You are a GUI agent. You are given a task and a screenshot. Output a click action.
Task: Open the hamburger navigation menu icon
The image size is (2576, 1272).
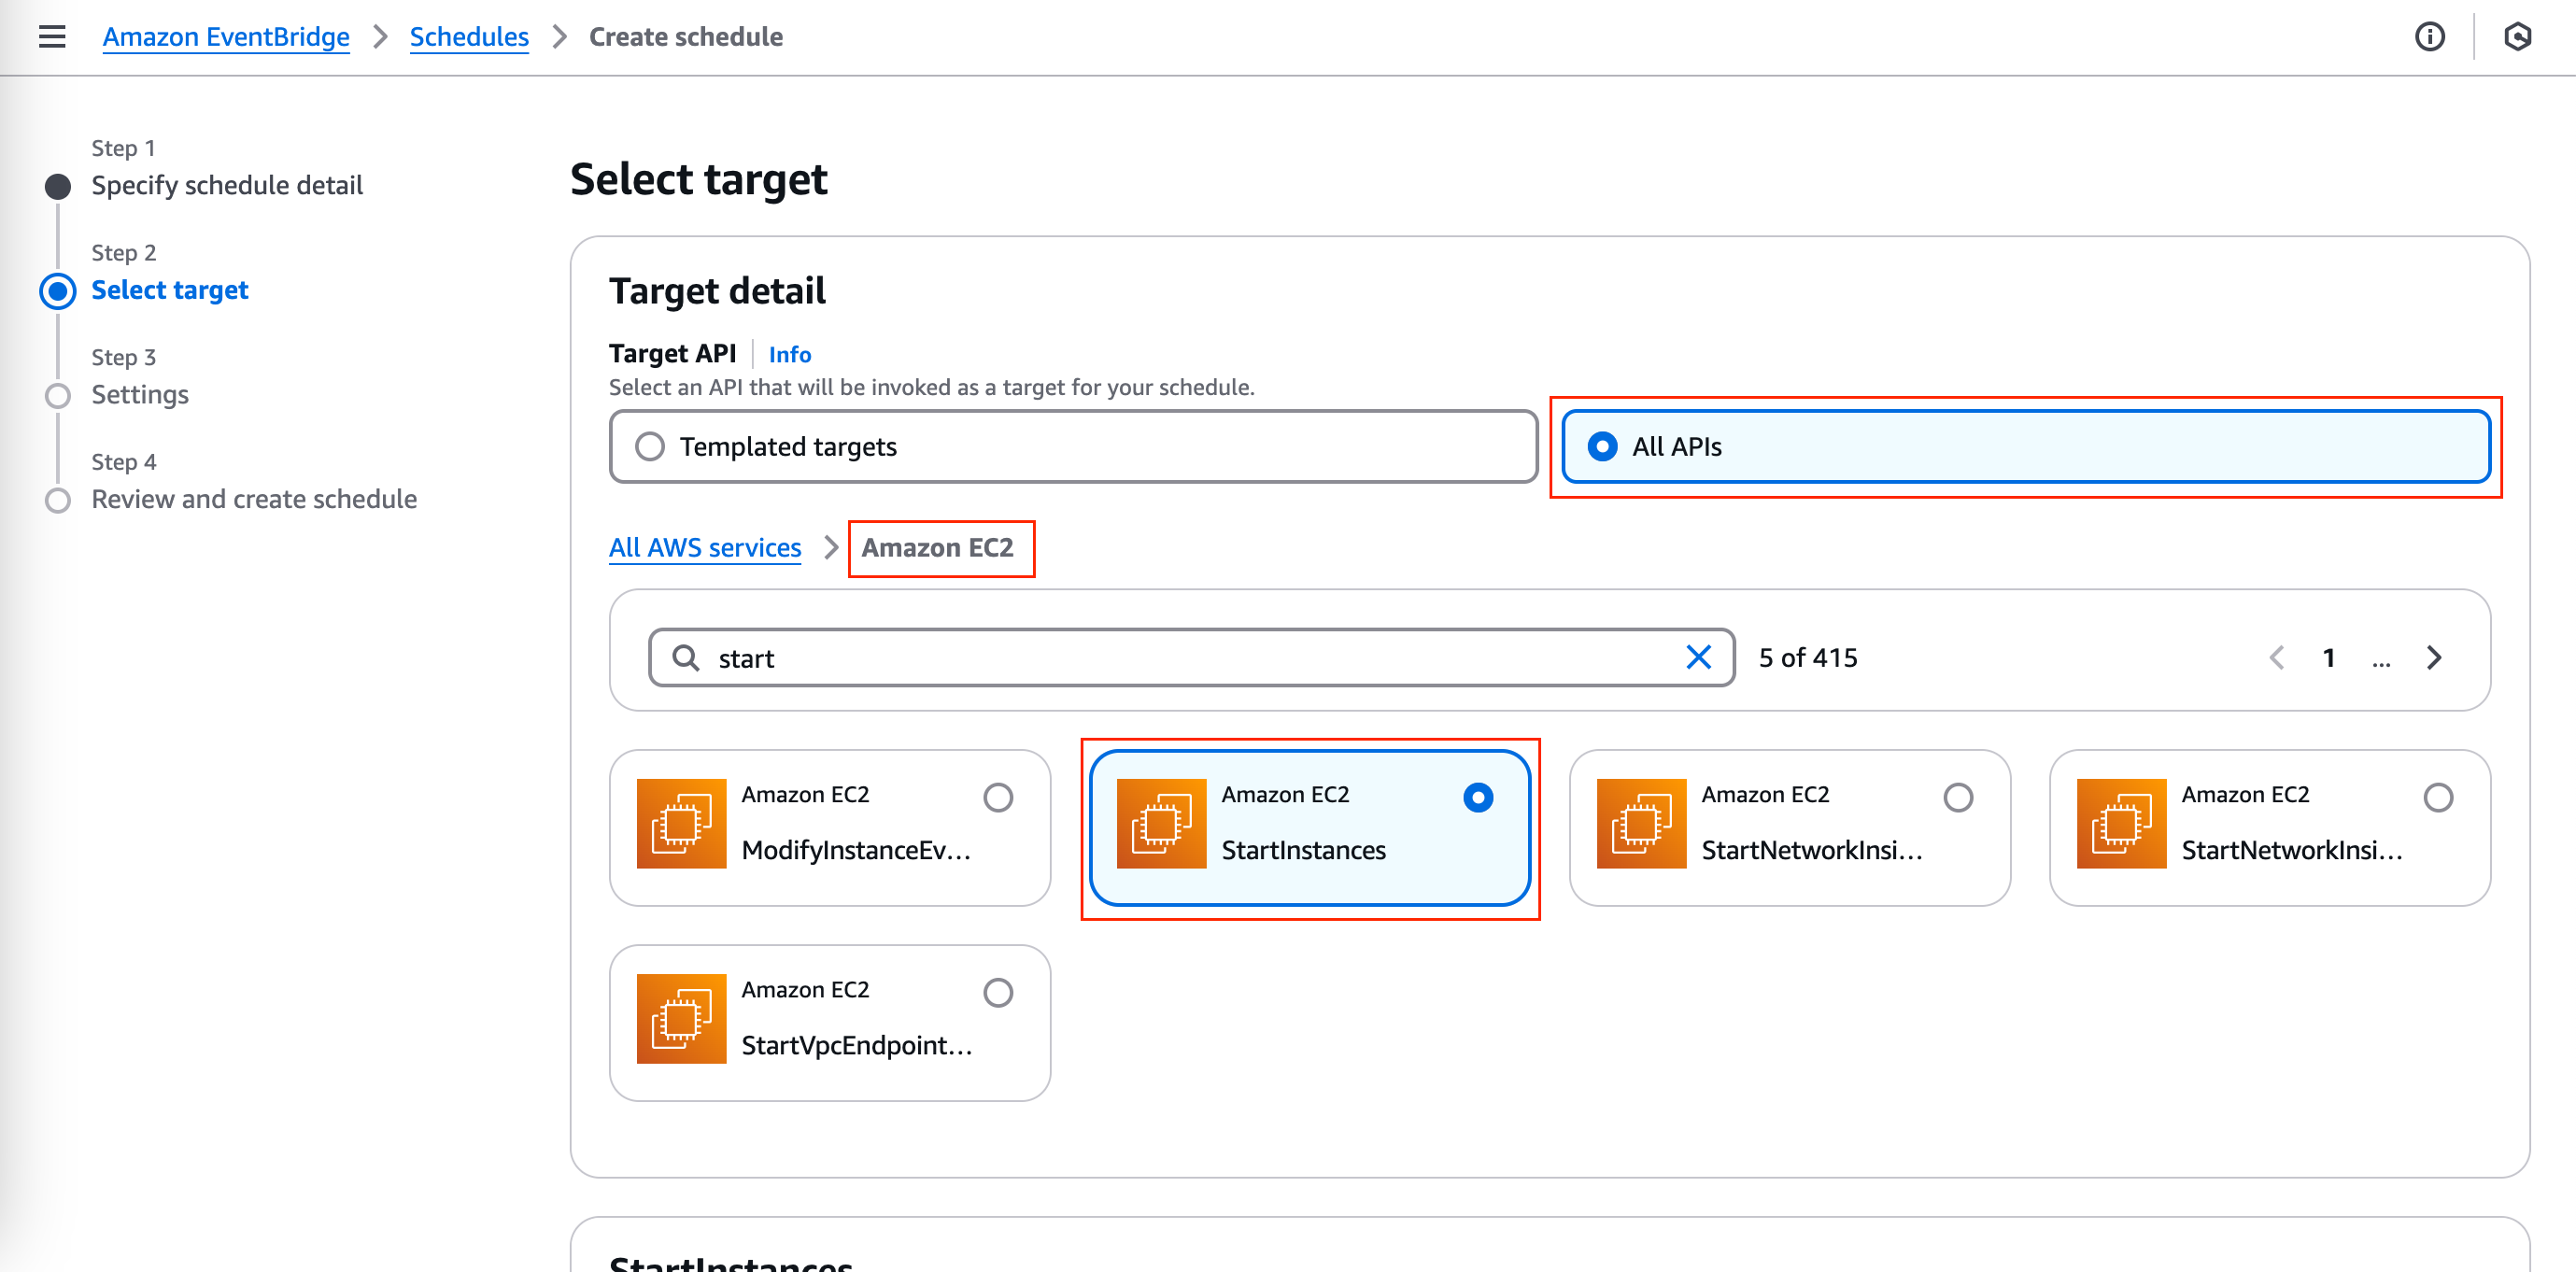[x=52, y=37]
